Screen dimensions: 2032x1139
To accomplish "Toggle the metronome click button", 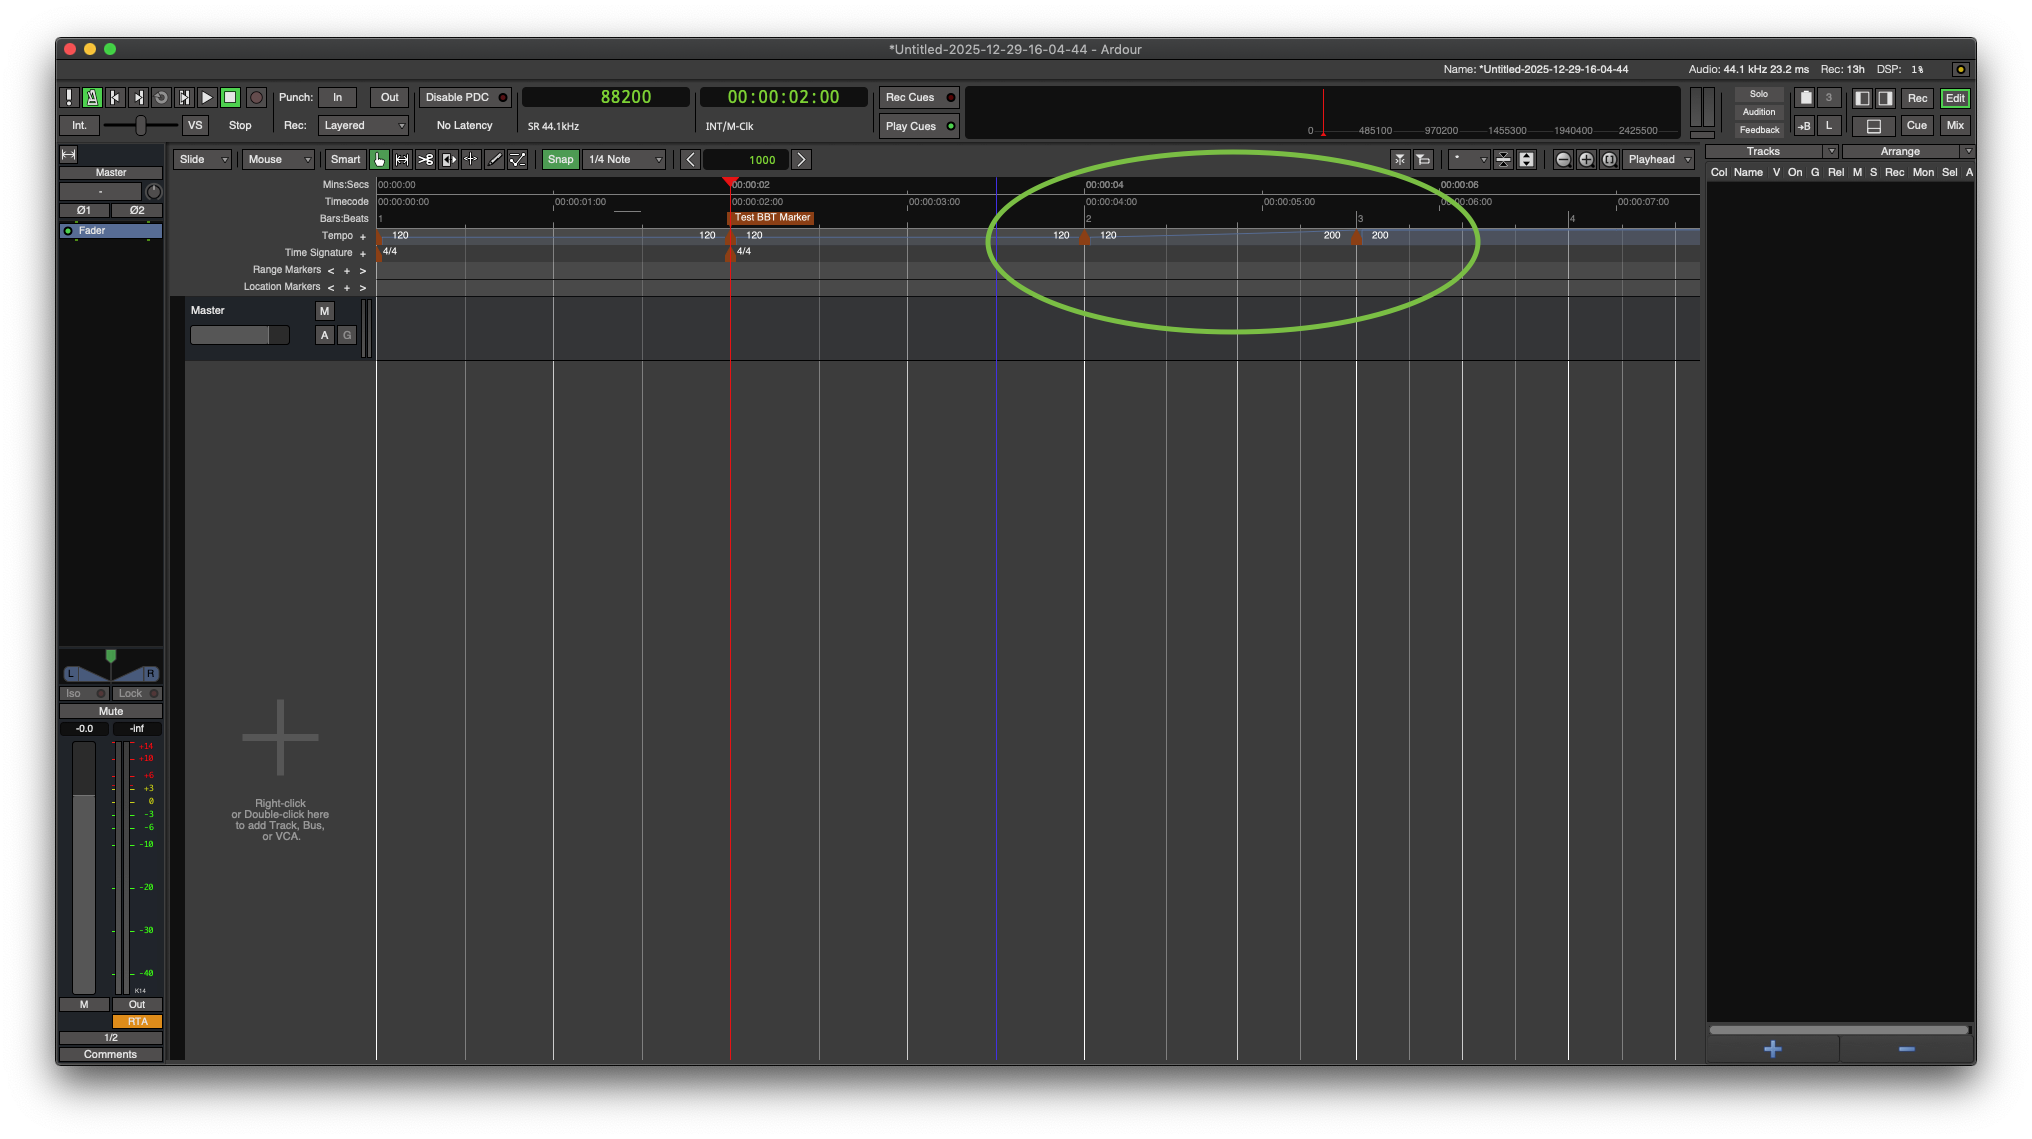I will (x=92, y=97).
